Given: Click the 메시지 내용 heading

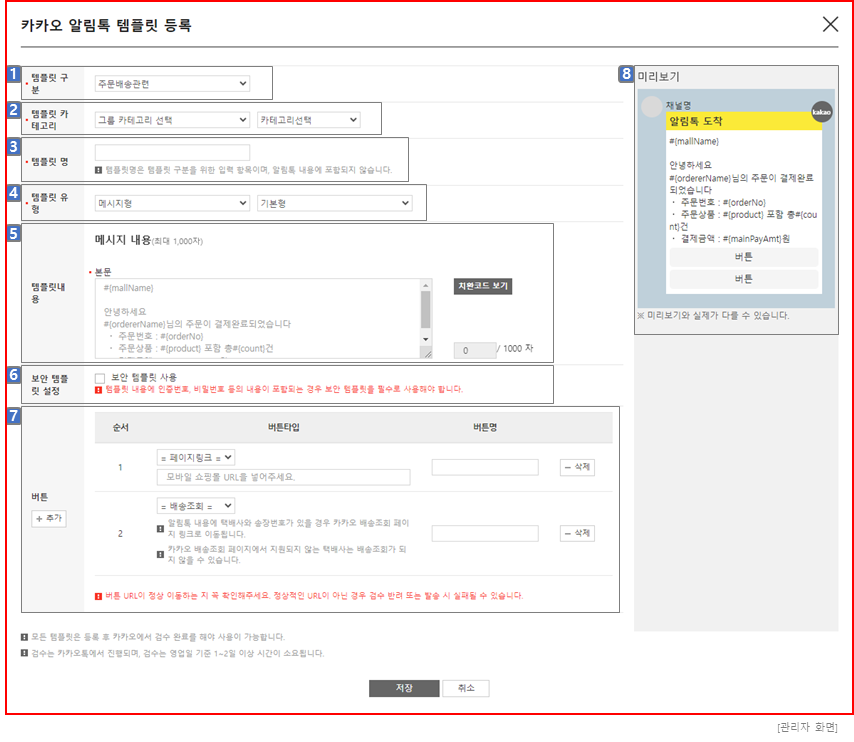Looking at the screenshot, I should [123, 240].
